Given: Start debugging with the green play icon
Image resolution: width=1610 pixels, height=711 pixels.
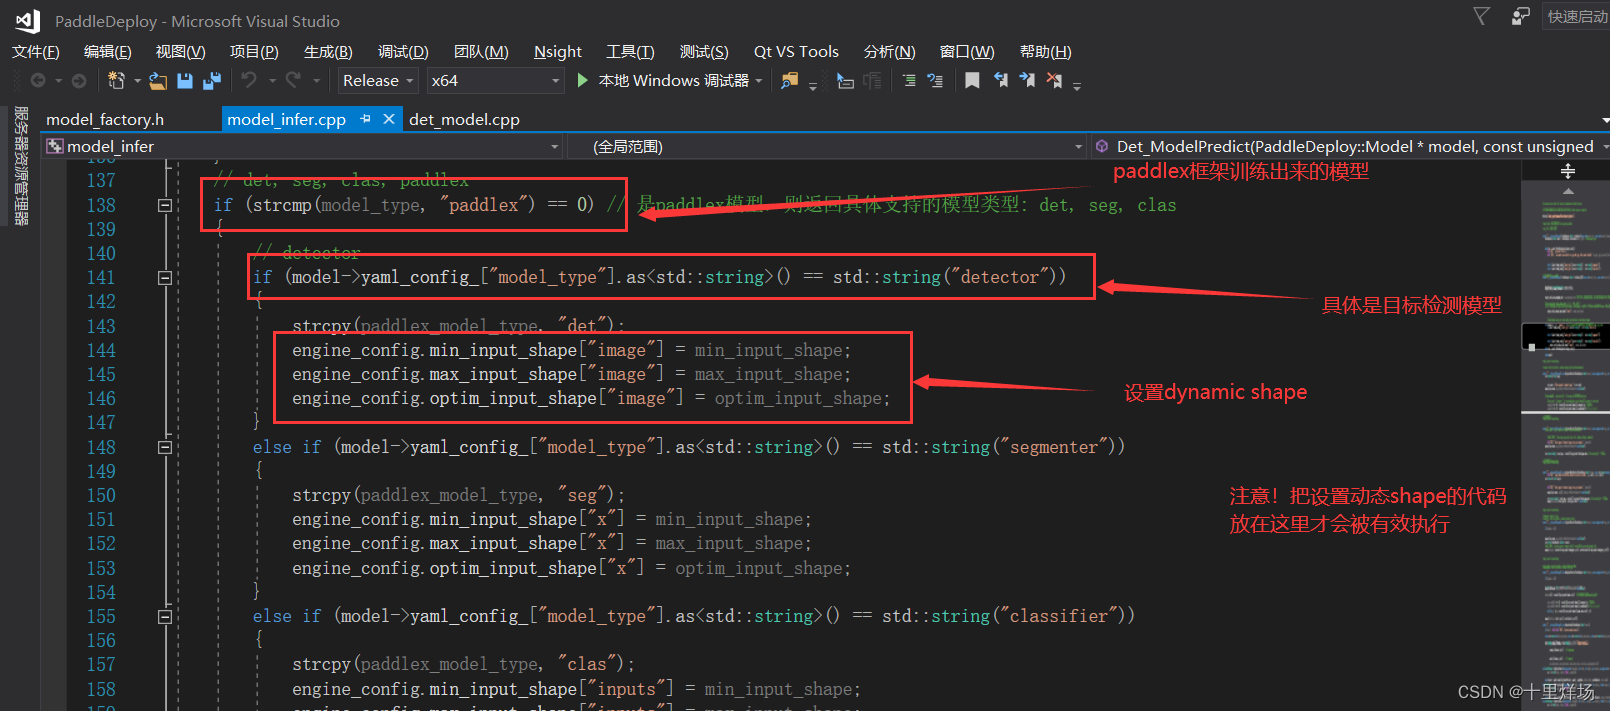Looking at the screenshot, I should pyautogui.click(x=583, y=80).
